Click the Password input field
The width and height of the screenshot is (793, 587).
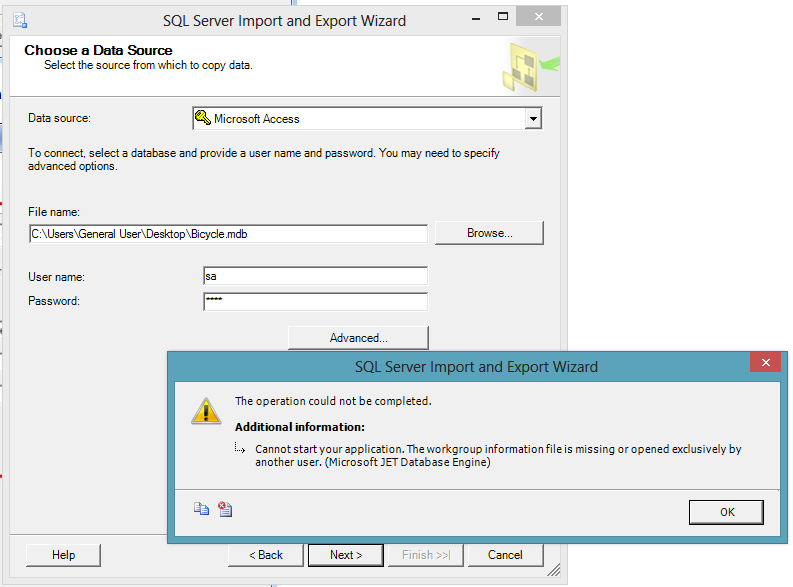click(x=316, y=301)
